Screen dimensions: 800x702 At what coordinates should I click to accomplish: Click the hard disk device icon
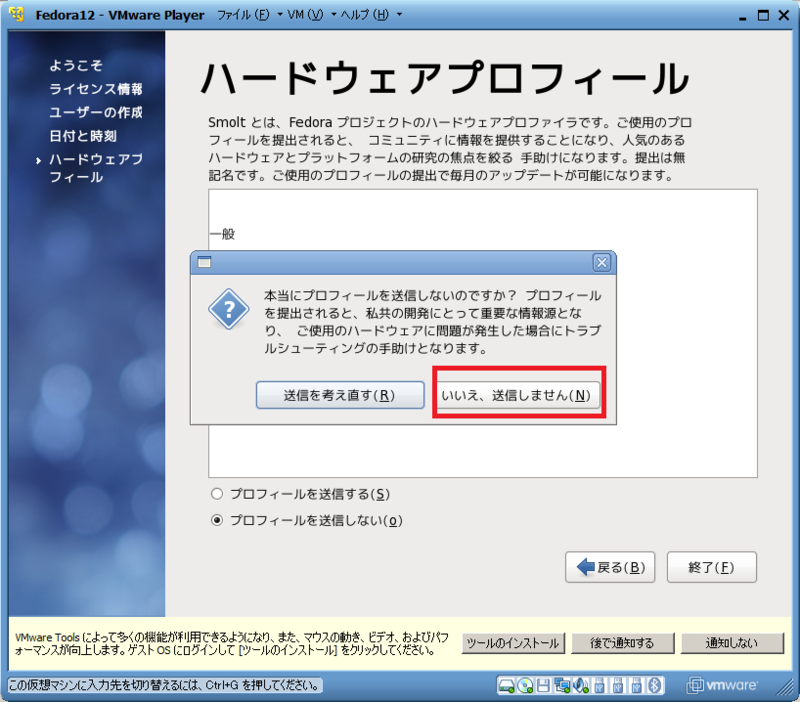point(506,686)
